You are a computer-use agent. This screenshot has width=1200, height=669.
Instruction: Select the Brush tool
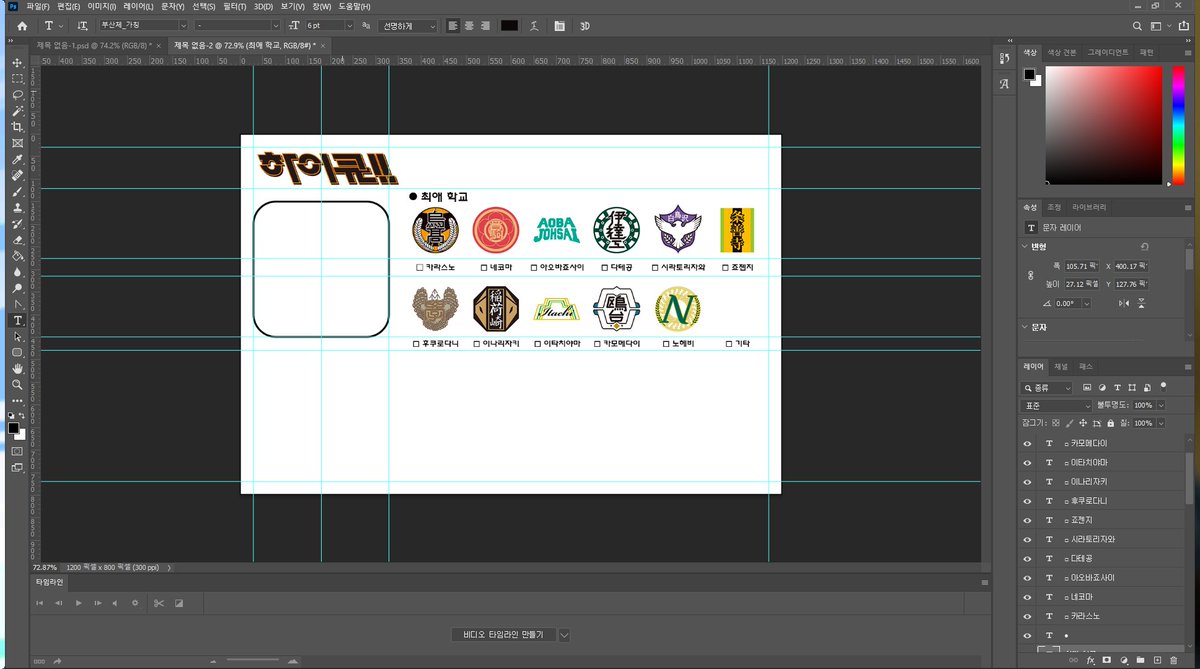click(17, 192)
